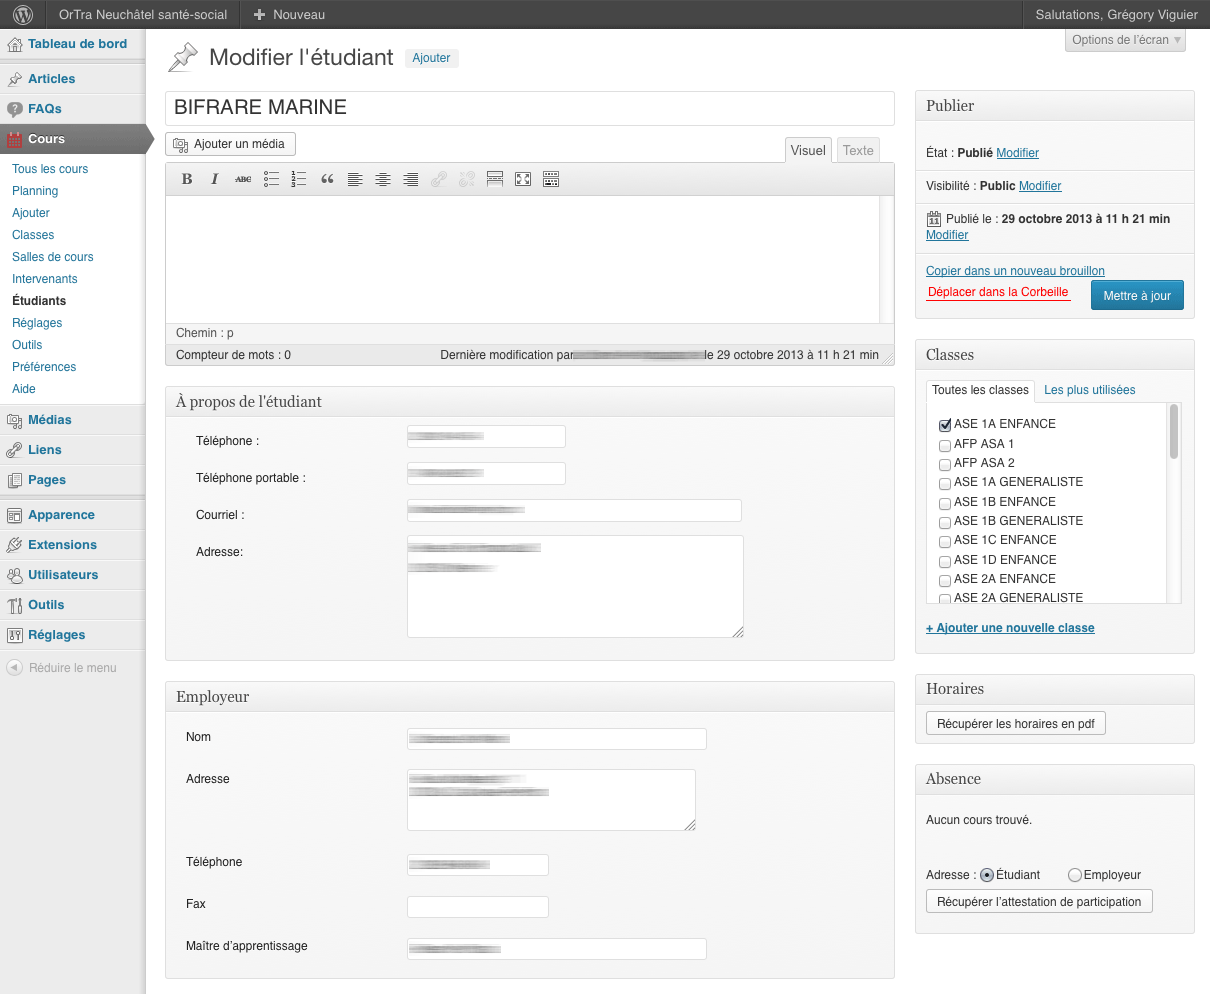Open OrTra Neuchâtel santé-social site link

point(143,14)
